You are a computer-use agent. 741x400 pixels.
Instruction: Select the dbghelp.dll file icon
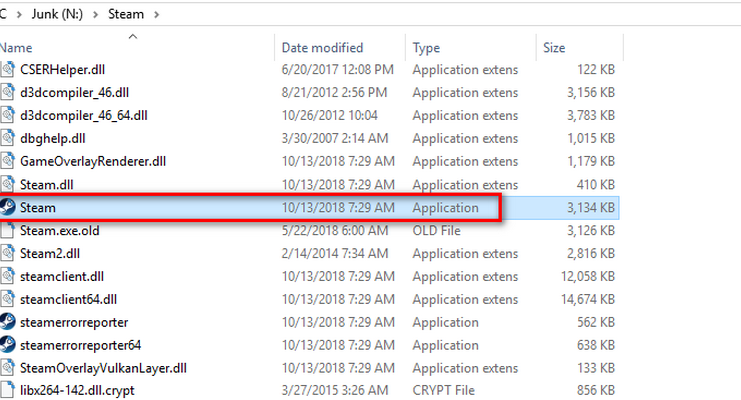7,138
